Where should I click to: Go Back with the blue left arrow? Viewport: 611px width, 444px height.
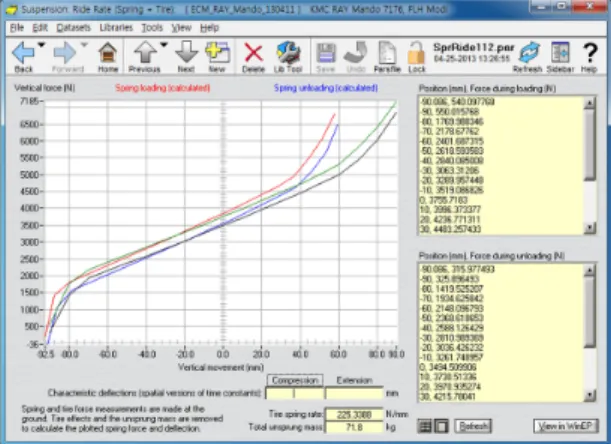click(x=23, y=53)
